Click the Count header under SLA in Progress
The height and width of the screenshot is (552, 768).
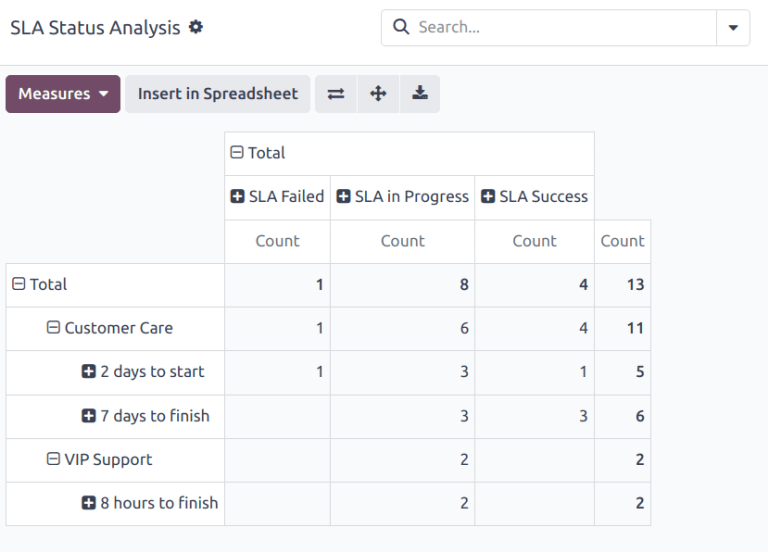tap(402, 241)
